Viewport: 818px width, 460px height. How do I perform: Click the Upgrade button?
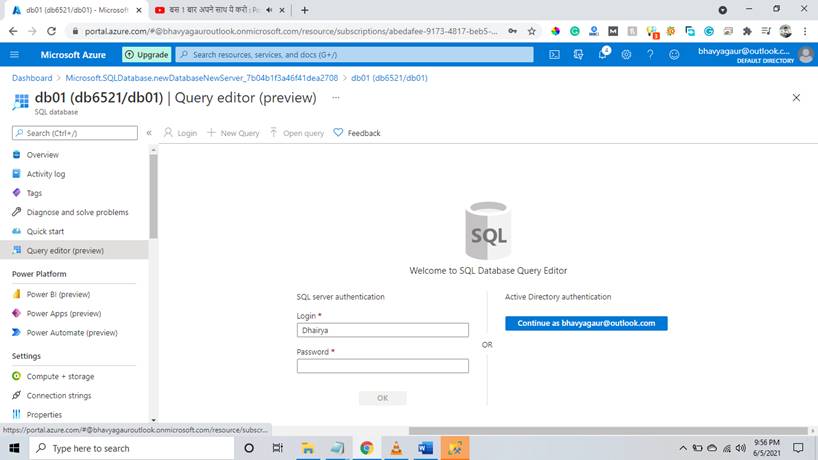(147, 54)
